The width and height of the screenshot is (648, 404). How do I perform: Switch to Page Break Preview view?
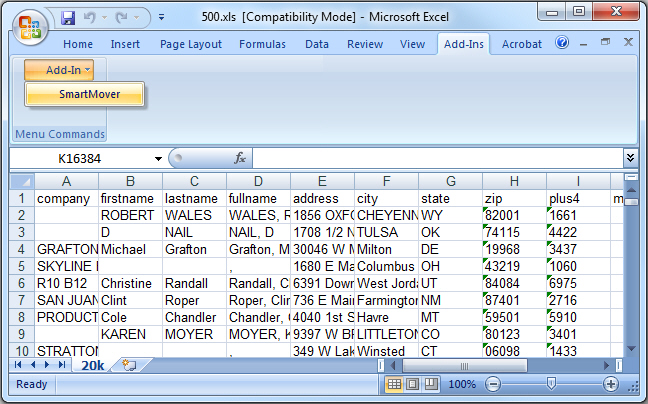431,384
